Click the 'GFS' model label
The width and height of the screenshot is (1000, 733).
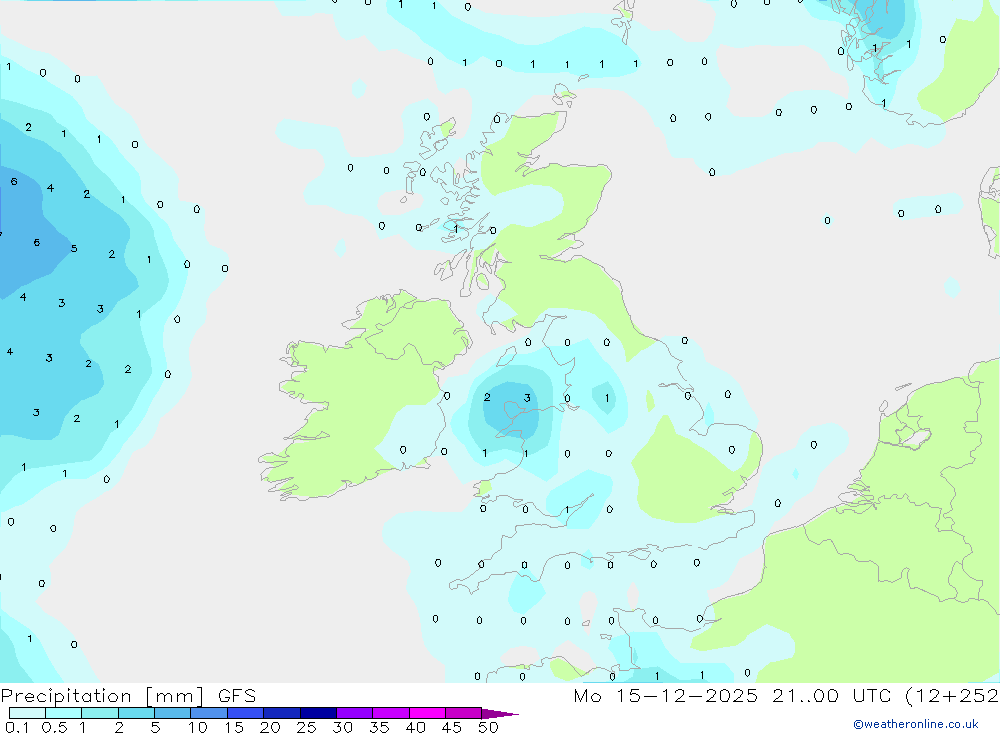(237, 695)
